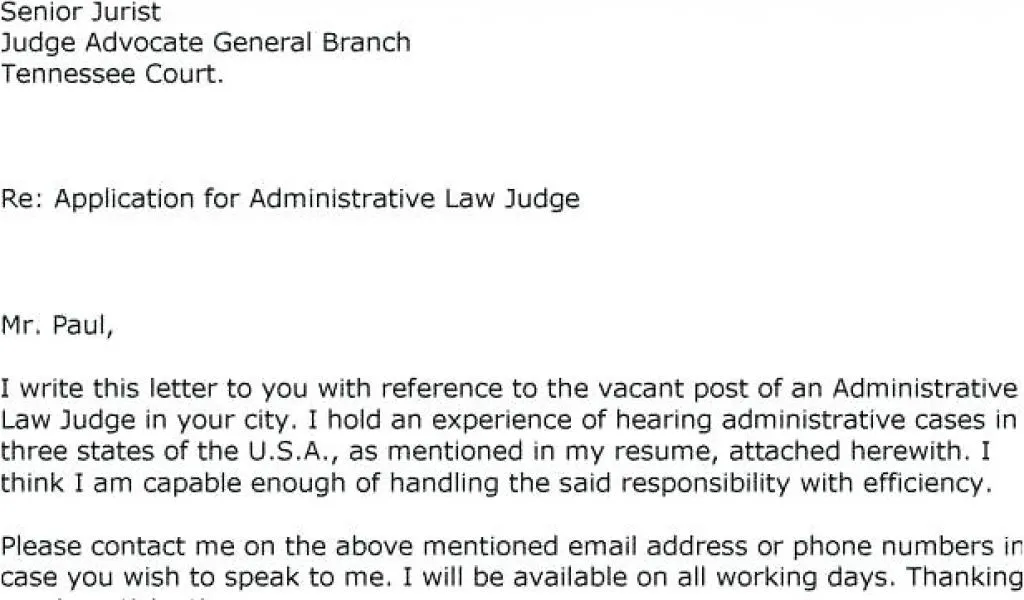
Task: Click the "Senior Jurist" line
Action: click(80, 13)
